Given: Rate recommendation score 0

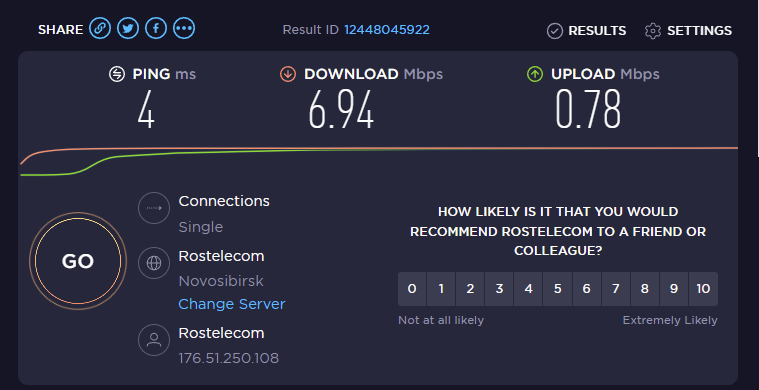Looking at the screenshot, I should 412,289.
